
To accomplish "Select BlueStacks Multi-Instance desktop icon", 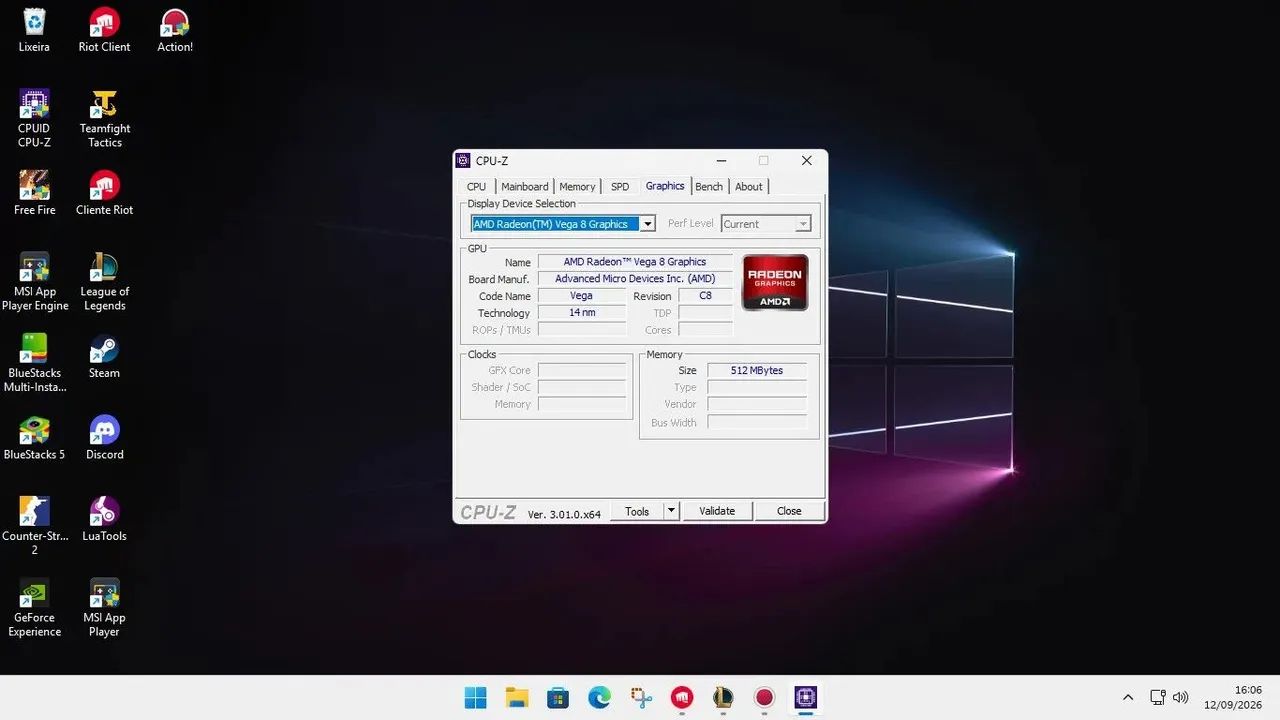I will [34, 363].
